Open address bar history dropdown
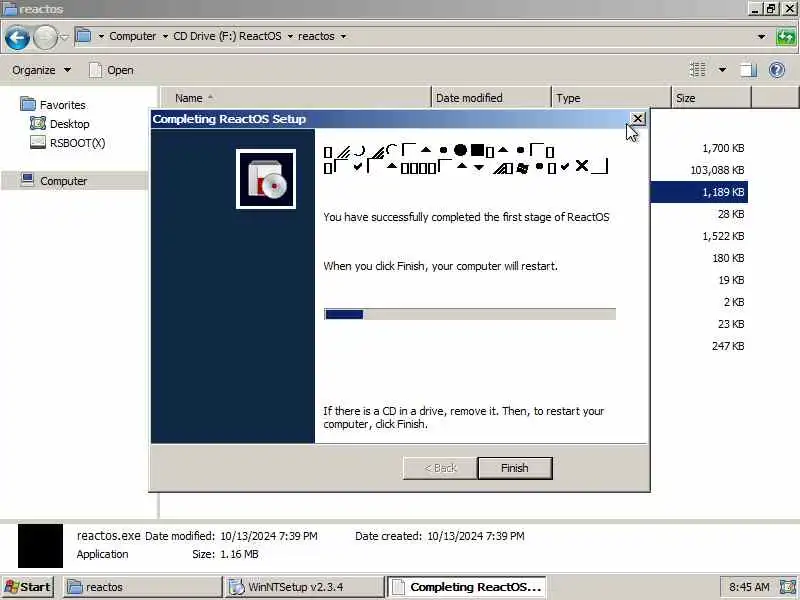This screenshot has width=800, height=600. tap(761, 37)
